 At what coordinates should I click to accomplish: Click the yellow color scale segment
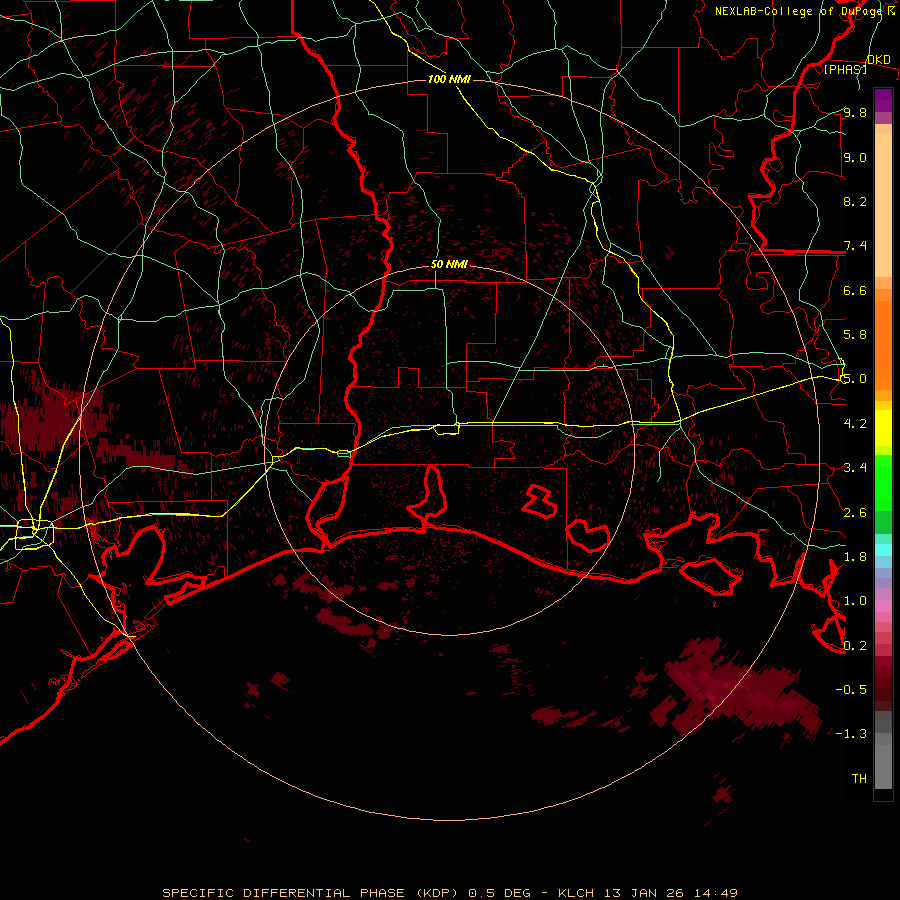(x=883, y=428)
